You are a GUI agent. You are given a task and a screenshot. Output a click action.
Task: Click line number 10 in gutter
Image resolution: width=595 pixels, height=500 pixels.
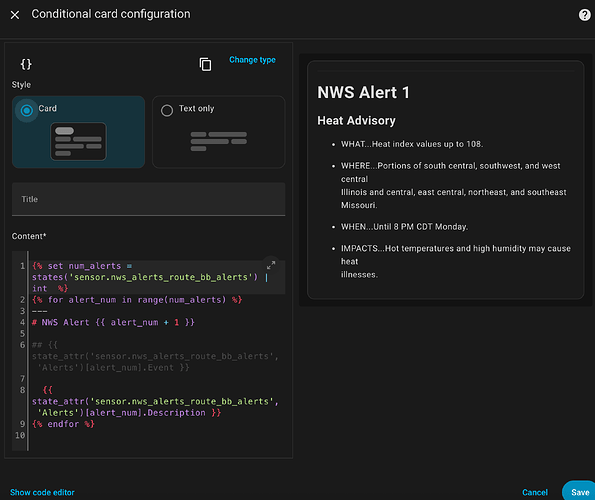pyautogui.click(x=20, y=435)
